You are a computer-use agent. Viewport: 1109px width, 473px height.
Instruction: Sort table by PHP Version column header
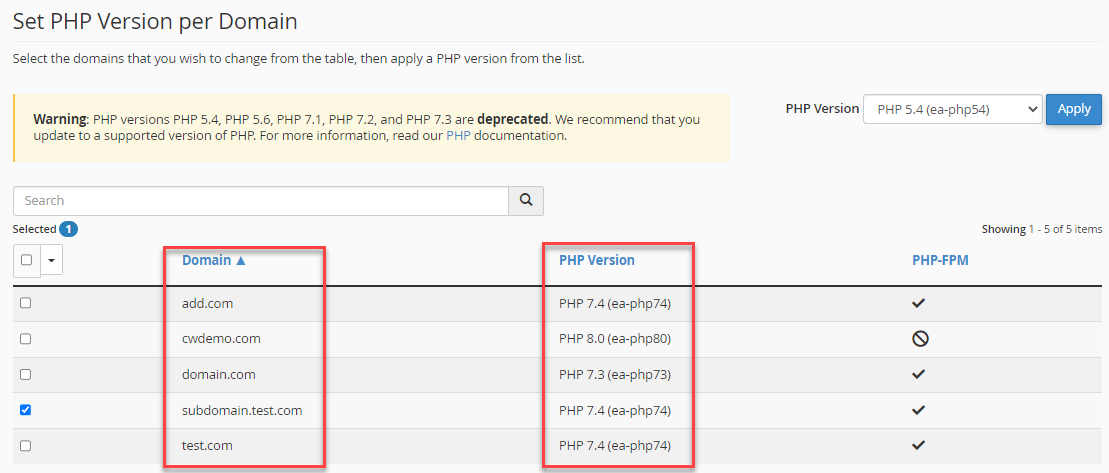point(596,260)
